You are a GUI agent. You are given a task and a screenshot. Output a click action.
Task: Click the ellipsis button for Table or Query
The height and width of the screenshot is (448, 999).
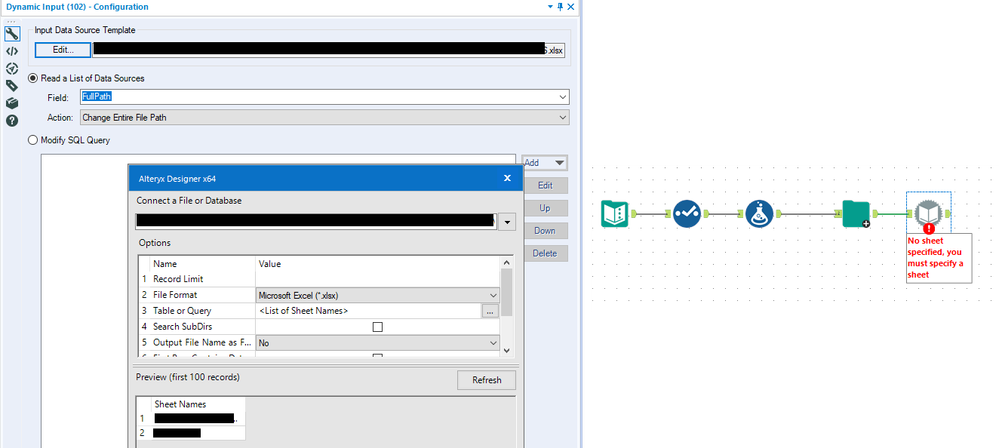[490, 311]
